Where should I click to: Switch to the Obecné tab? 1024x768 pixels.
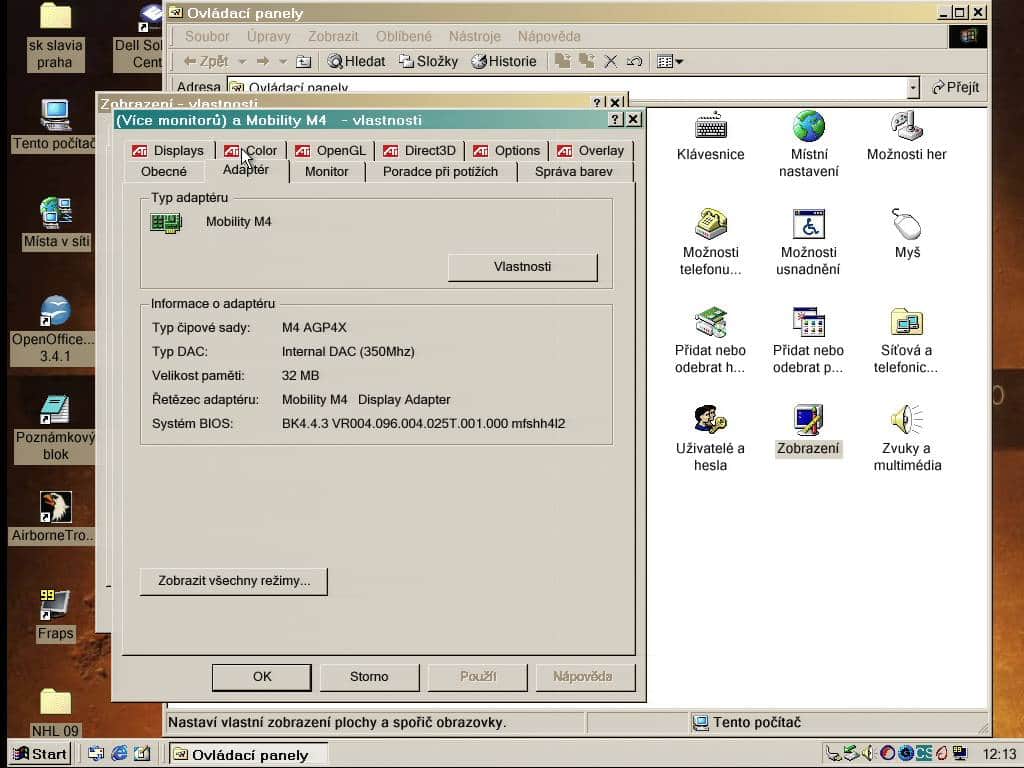(x=164, y=172)
